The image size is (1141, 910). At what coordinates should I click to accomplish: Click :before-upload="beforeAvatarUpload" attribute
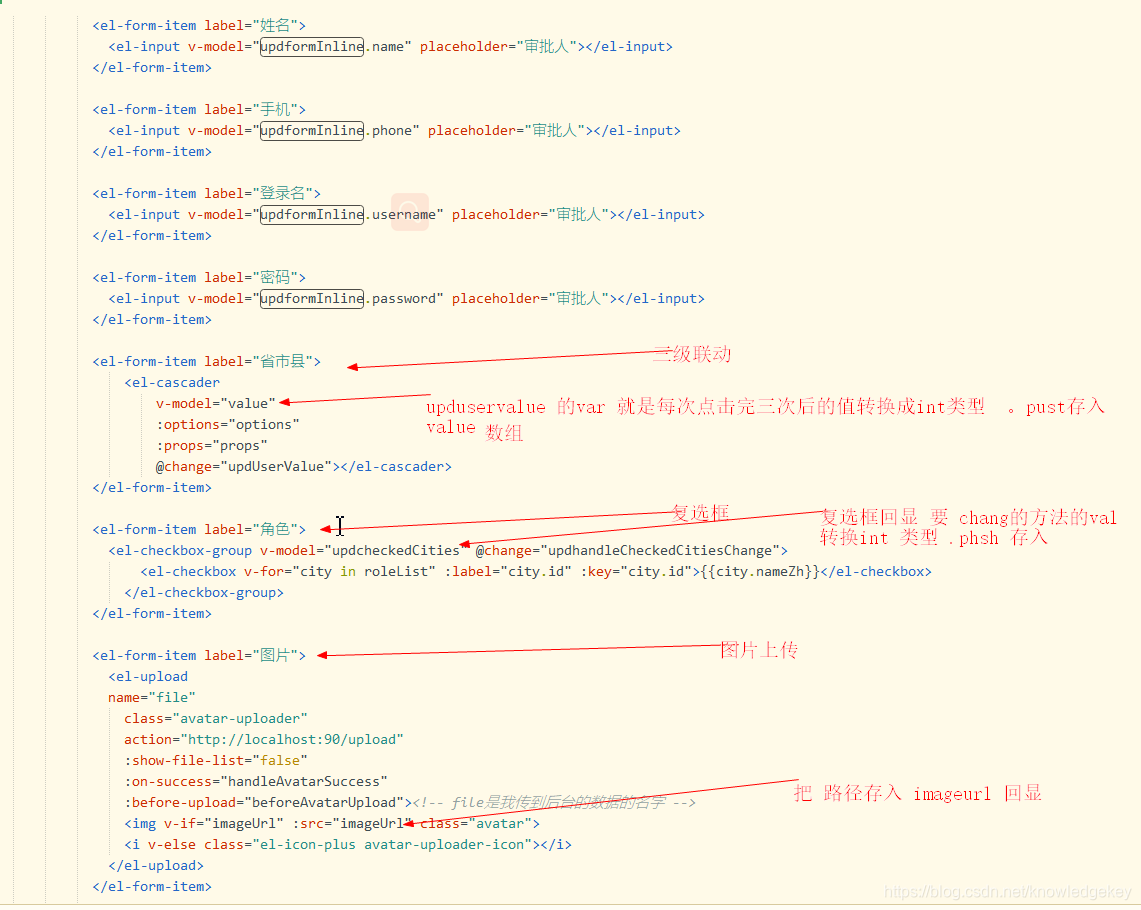pos(264,802)
